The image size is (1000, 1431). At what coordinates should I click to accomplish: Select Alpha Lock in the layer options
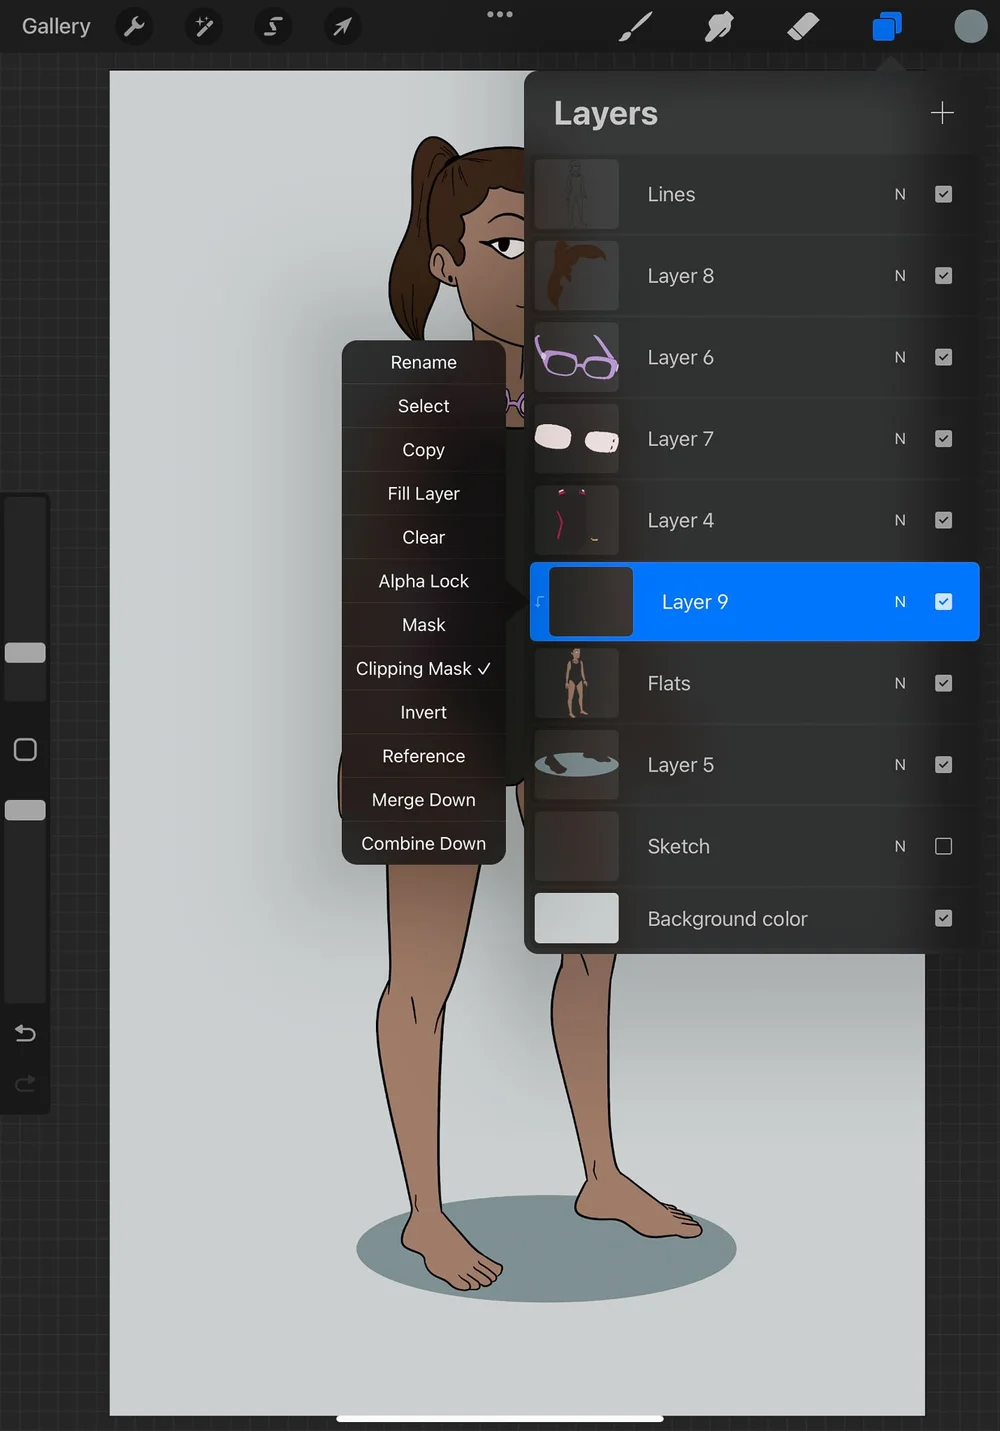coord(423,581)
